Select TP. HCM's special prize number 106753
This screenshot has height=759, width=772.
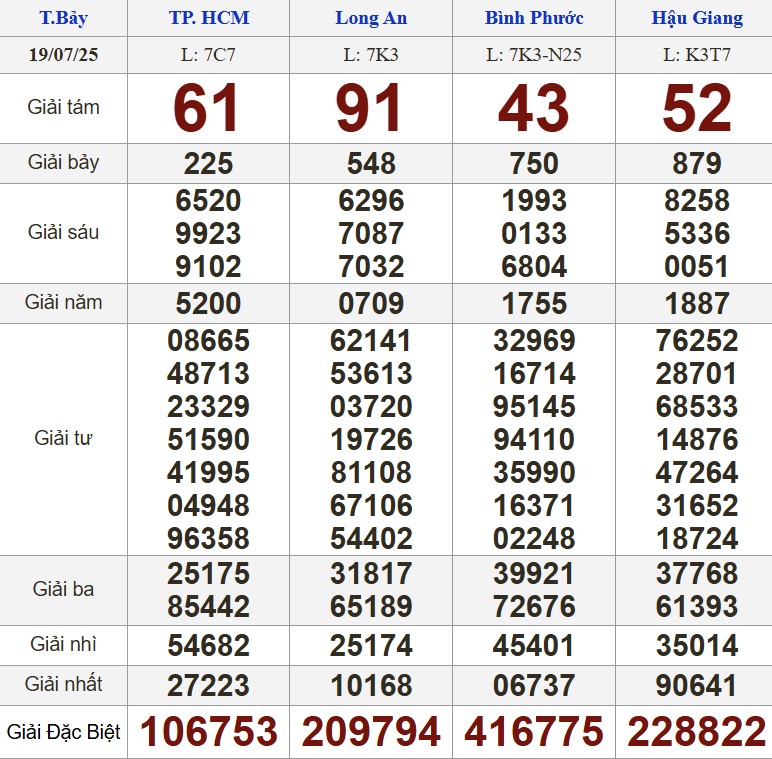[x=208, y=732]
